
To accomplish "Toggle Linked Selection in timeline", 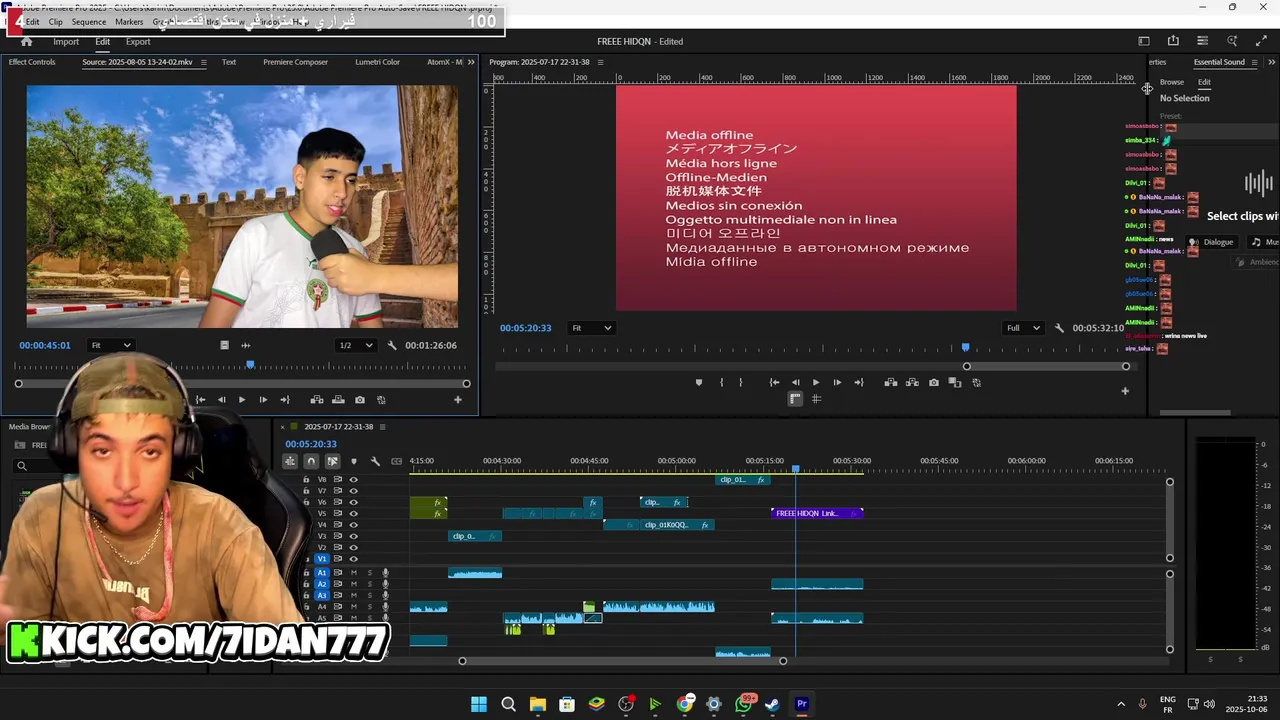I will pos(332,461).
